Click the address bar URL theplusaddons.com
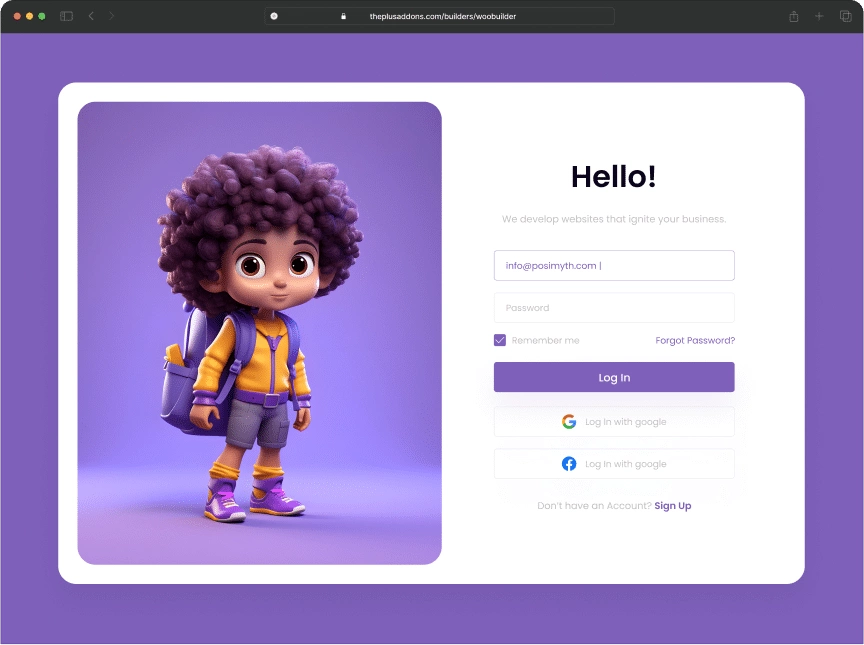Screen dimensions: 864x645 tap(442, 17)
